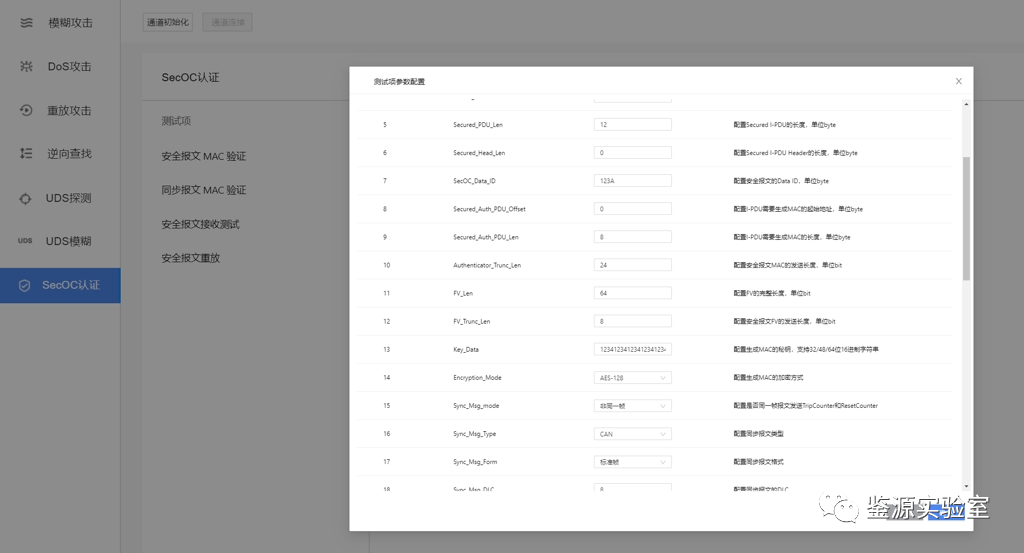Select 安全报文 MAC 验证 test item
The width and height of the screenshot is (1024, 553).
203,157
